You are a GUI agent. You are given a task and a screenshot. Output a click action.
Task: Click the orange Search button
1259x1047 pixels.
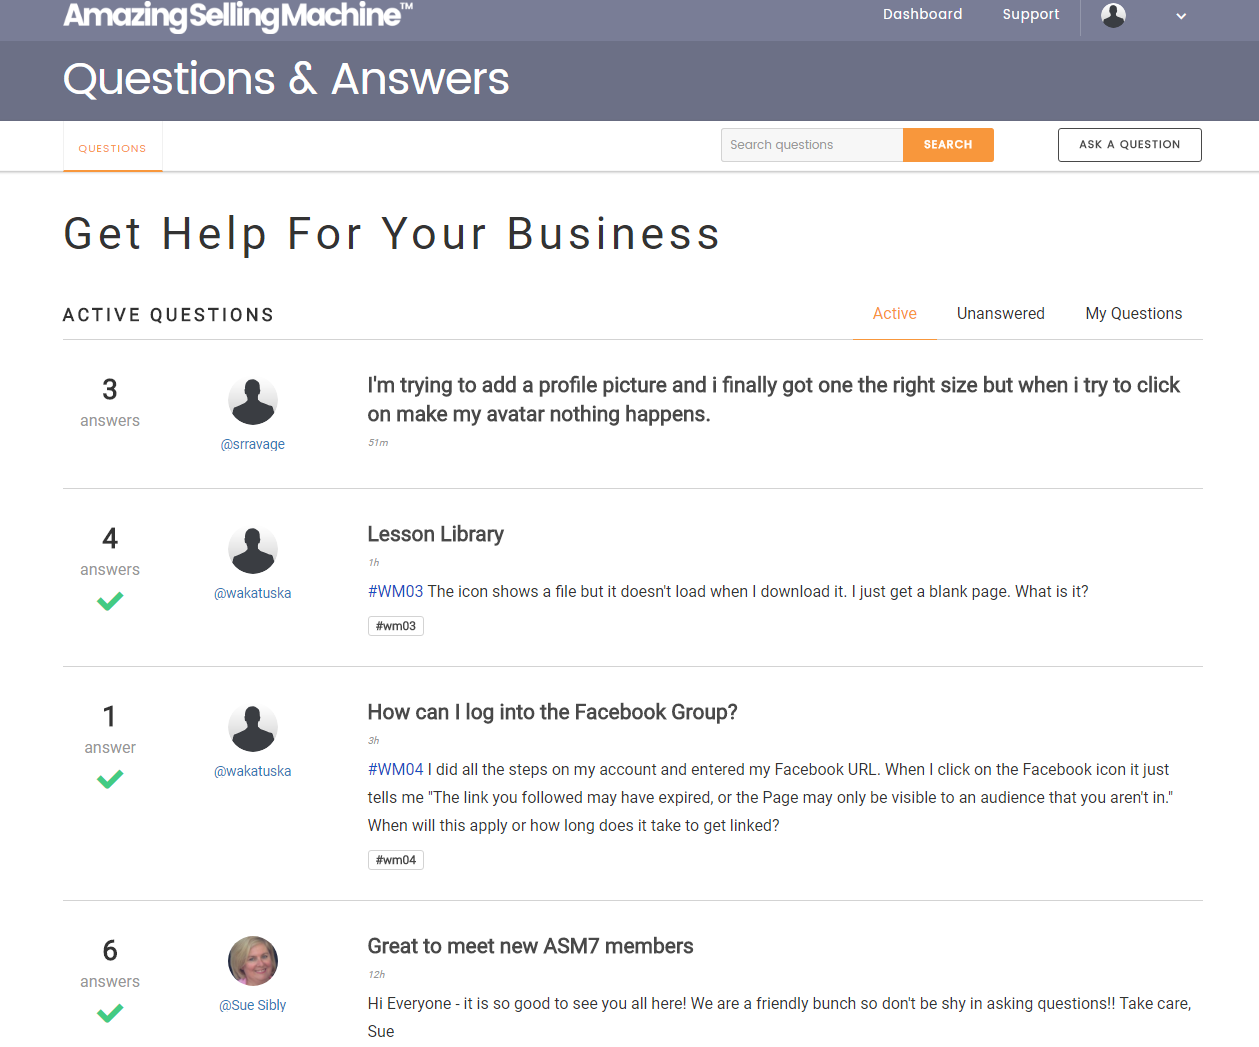pos(948,145)
